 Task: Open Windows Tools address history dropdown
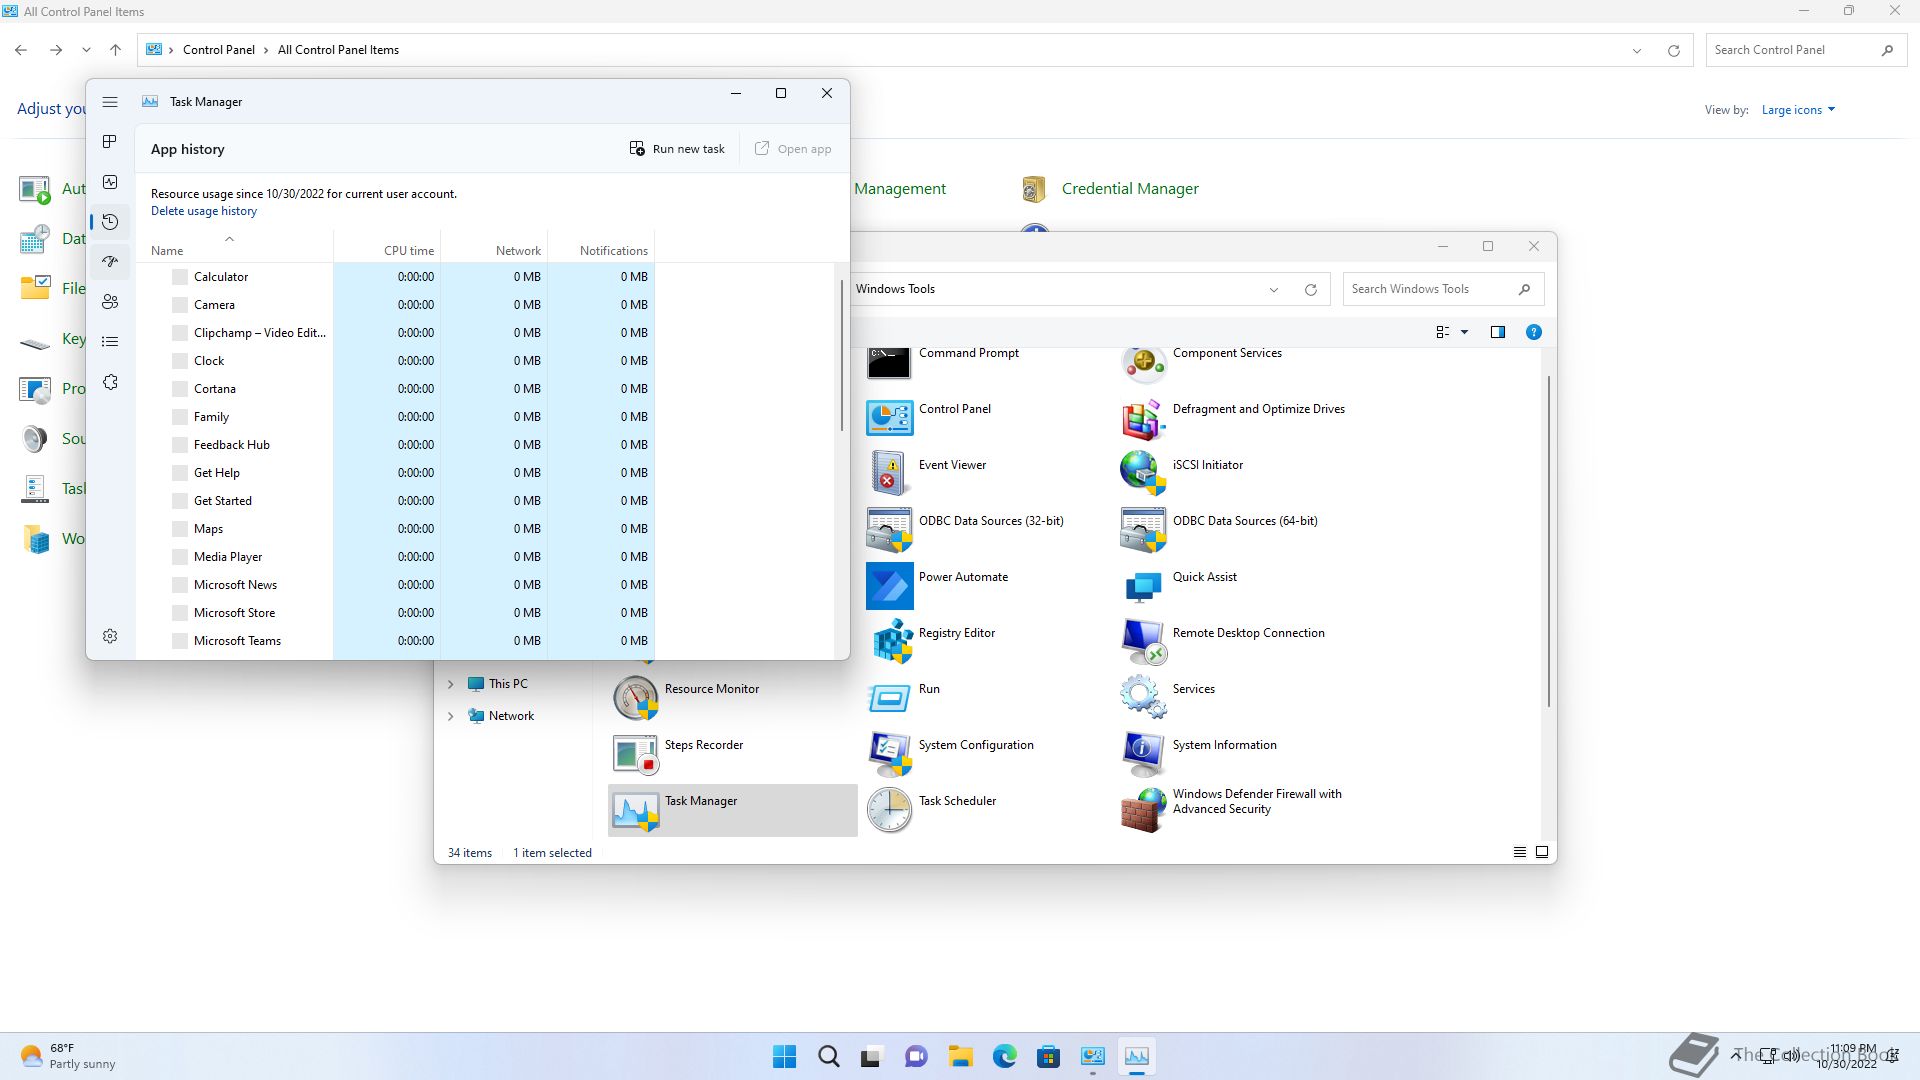1274,290
